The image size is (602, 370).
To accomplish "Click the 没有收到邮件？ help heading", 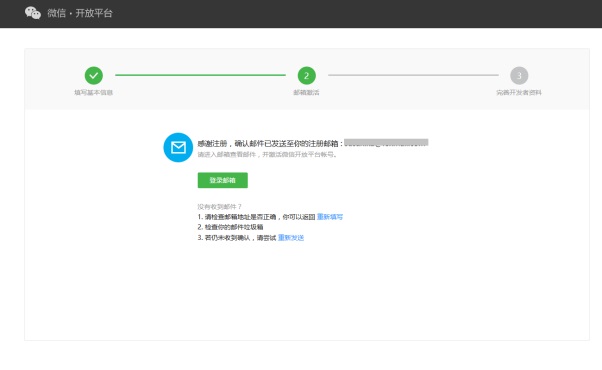I will 220,206.
